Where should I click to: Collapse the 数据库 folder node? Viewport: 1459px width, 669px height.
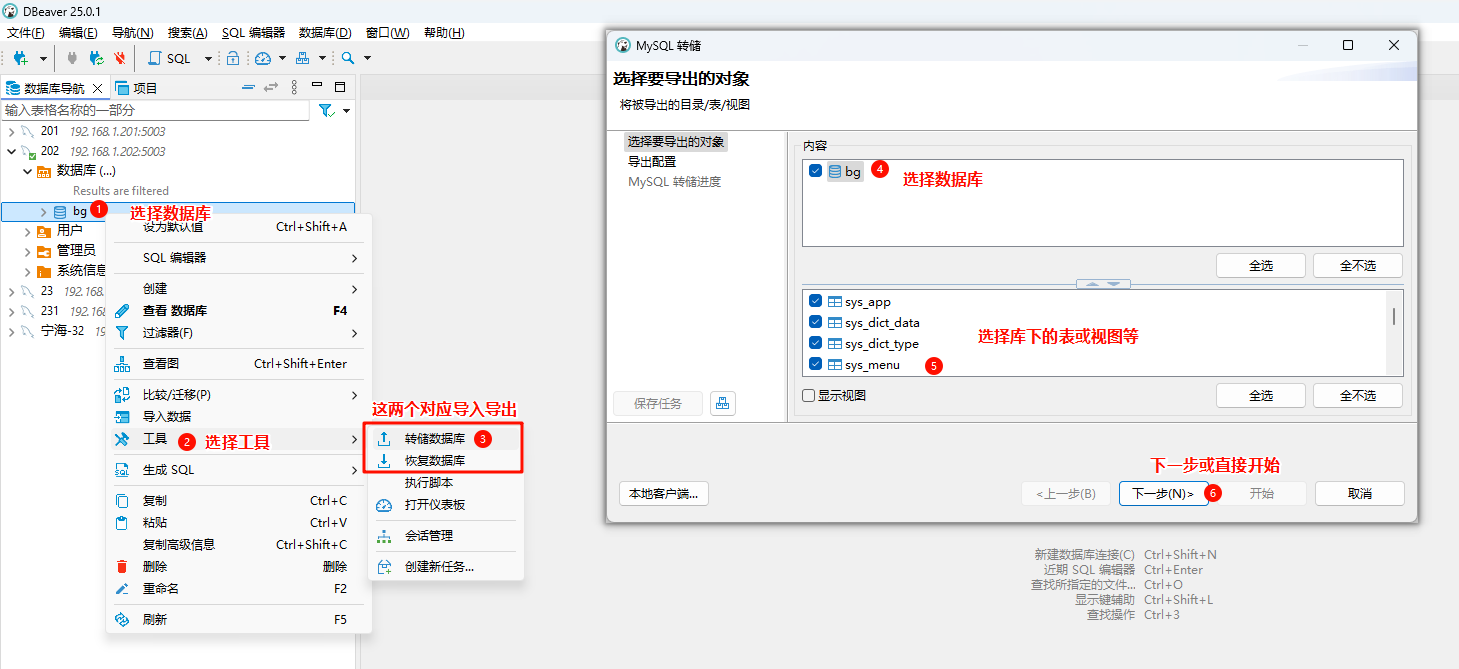(28, 171)
